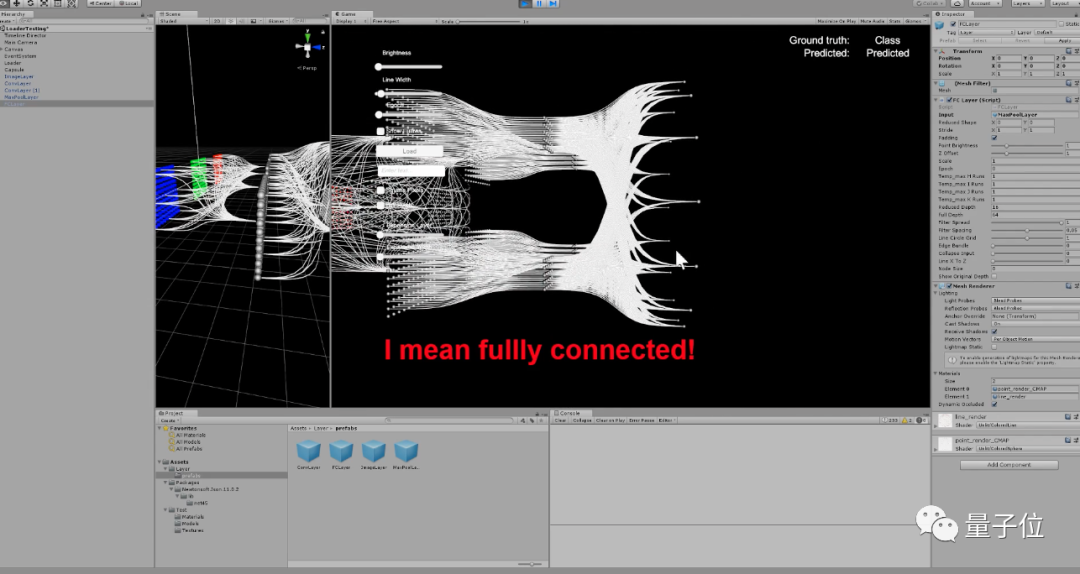Select the Move tool in the toolbar
Screen dimensions: 1080x574
(x=17, y=3)
